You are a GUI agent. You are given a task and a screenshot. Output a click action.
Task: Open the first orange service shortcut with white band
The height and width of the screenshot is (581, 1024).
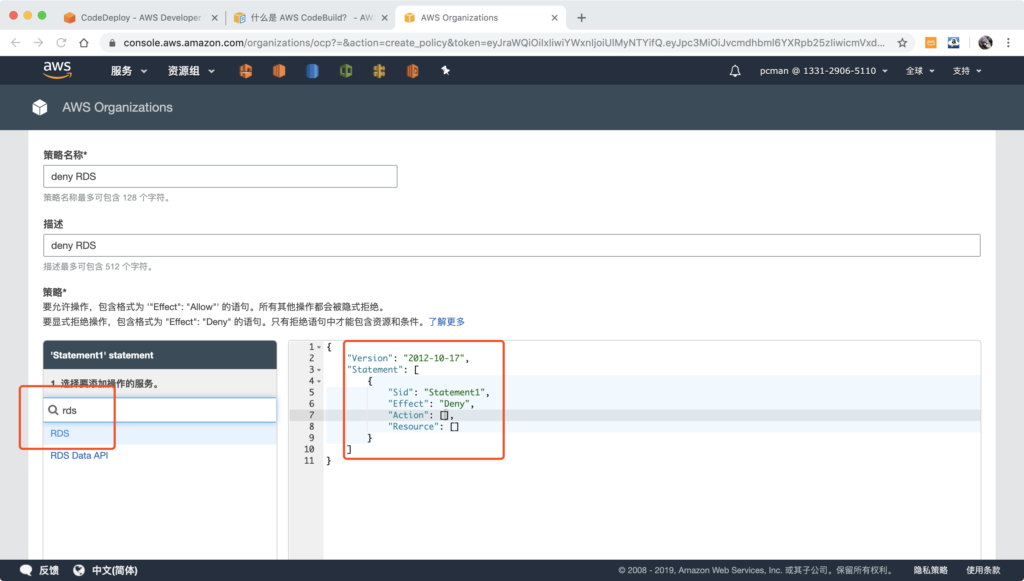click(246, 71)
